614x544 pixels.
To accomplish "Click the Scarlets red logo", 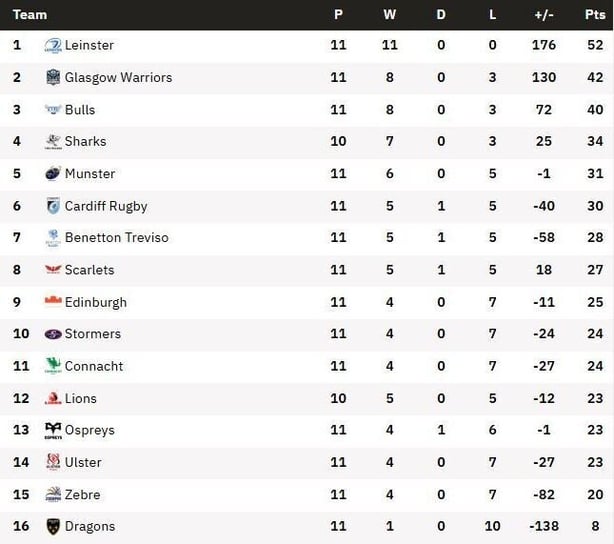I will (53, 269).
